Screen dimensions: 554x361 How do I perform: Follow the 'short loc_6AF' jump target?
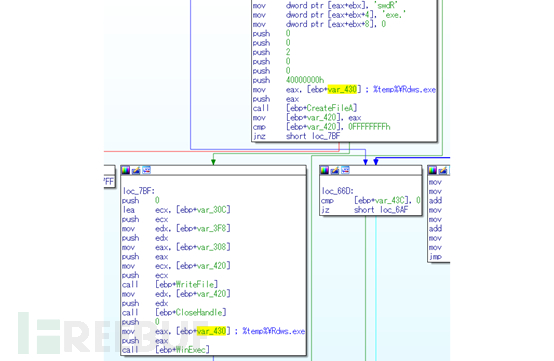point(381,210)
